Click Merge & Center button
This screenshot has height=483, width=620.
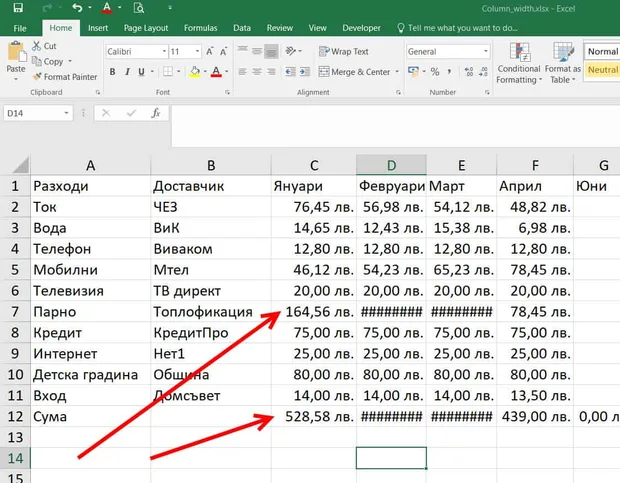[x=355, y=72]
